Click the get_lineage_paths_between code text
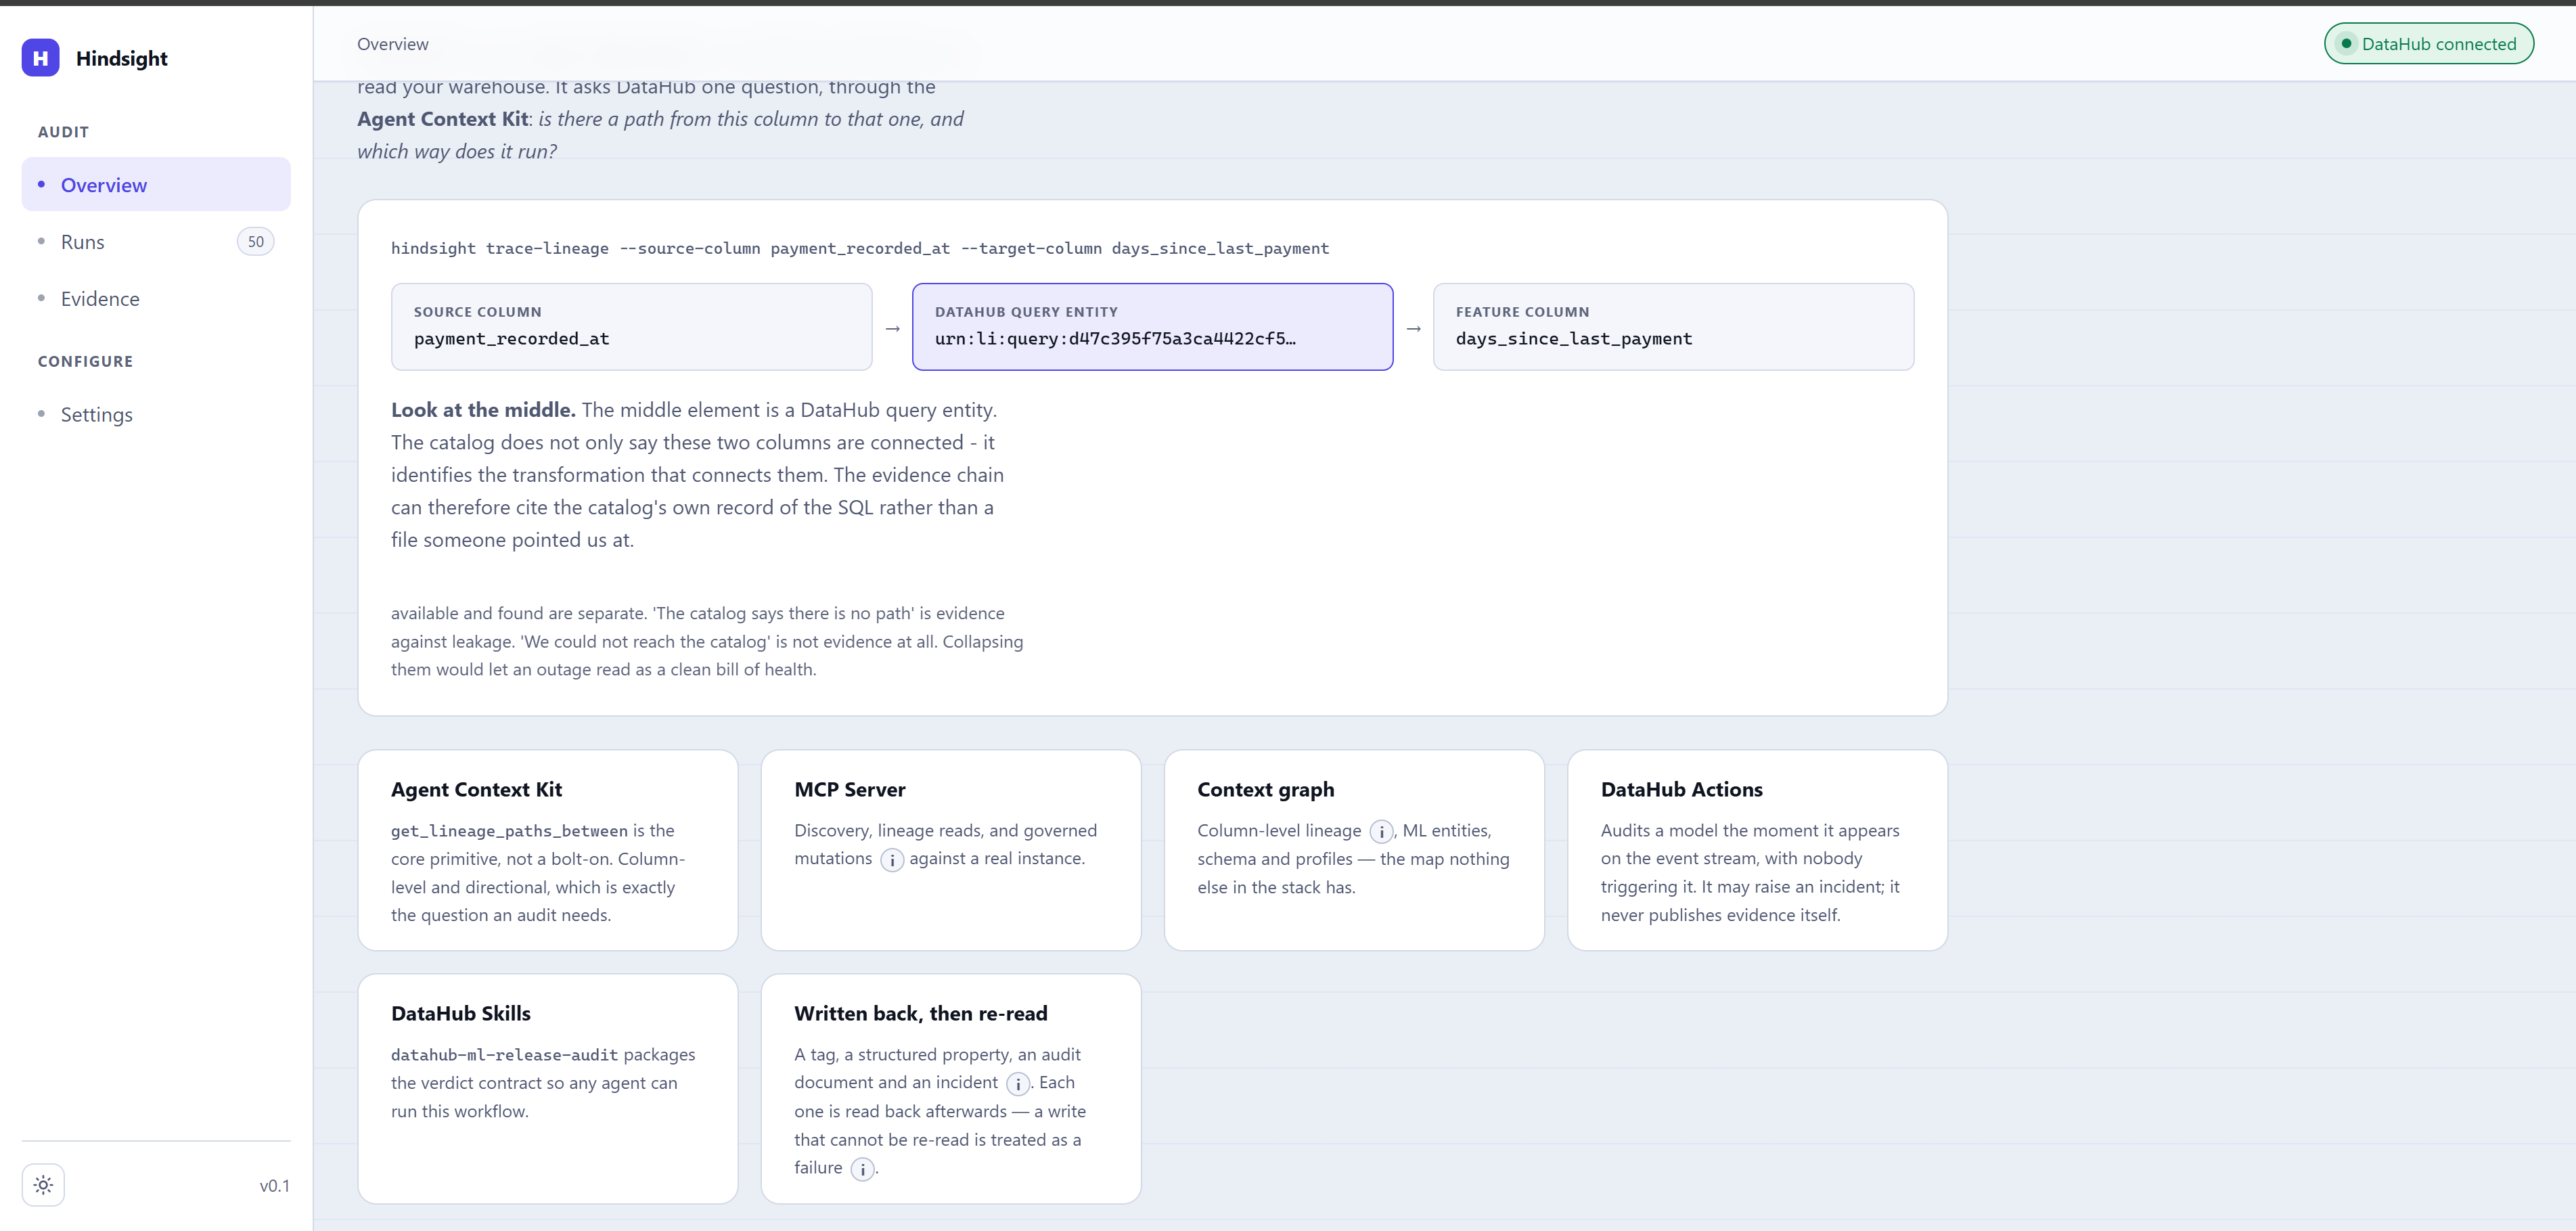 (x=509, y=832)
